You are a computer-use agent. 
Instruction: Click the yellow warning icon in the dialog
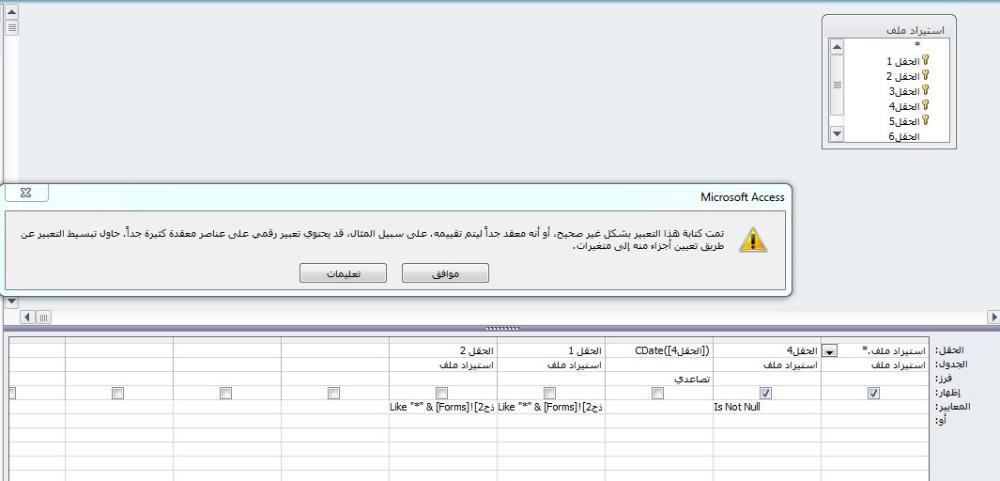coord(752,240)
